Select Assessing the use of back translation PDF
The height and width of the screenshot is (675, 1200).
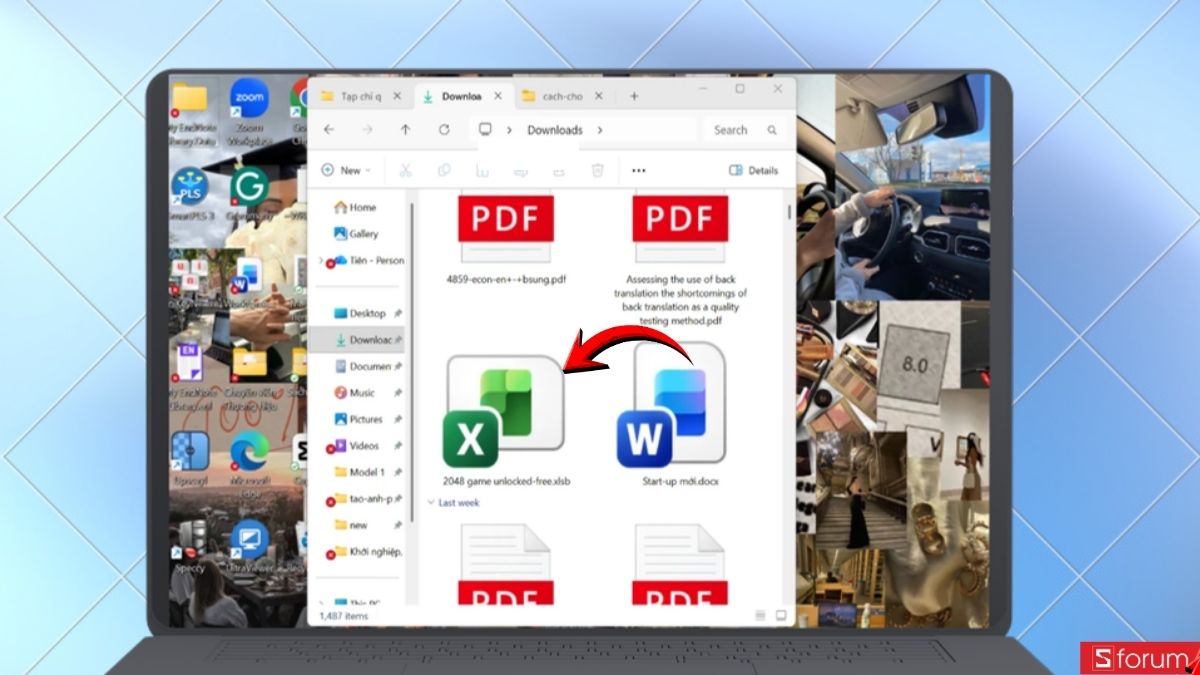(680, 258)
